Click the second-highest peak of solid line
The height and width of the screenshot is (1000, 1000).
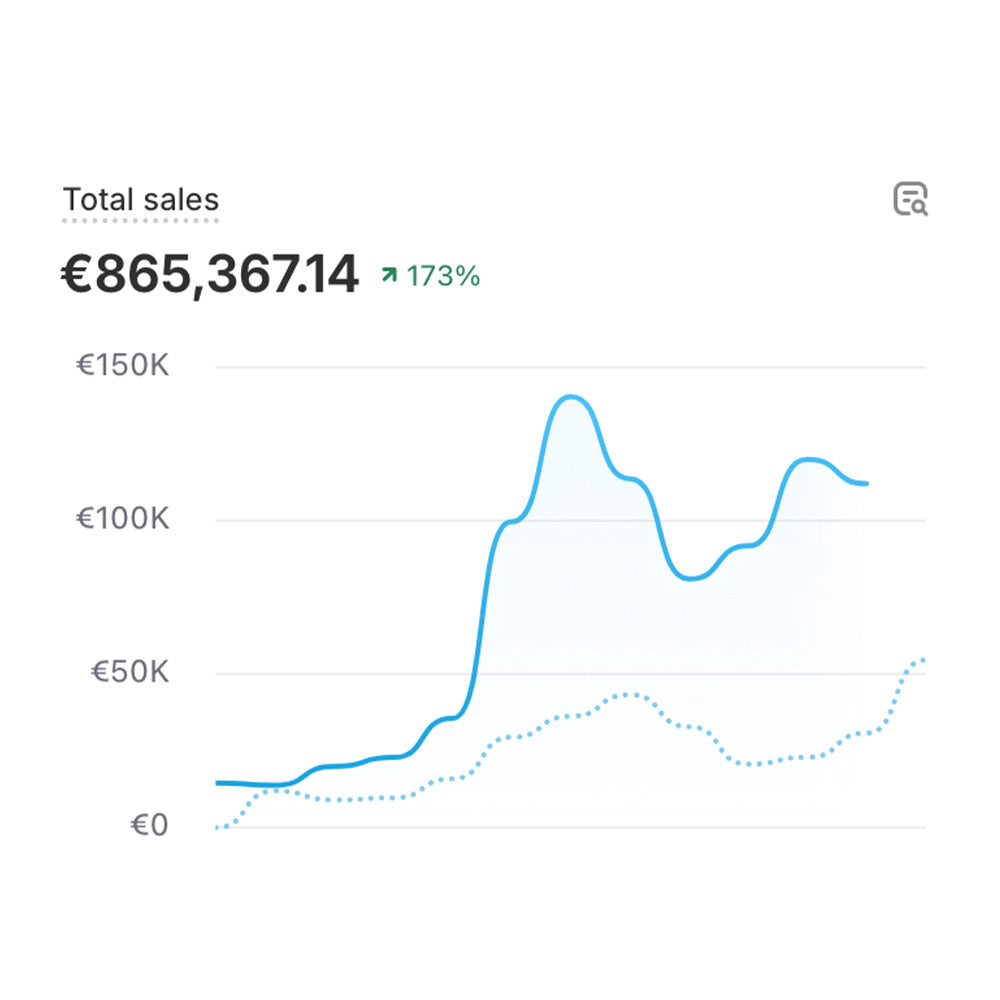pyautogui.click(x=810, y=459)
